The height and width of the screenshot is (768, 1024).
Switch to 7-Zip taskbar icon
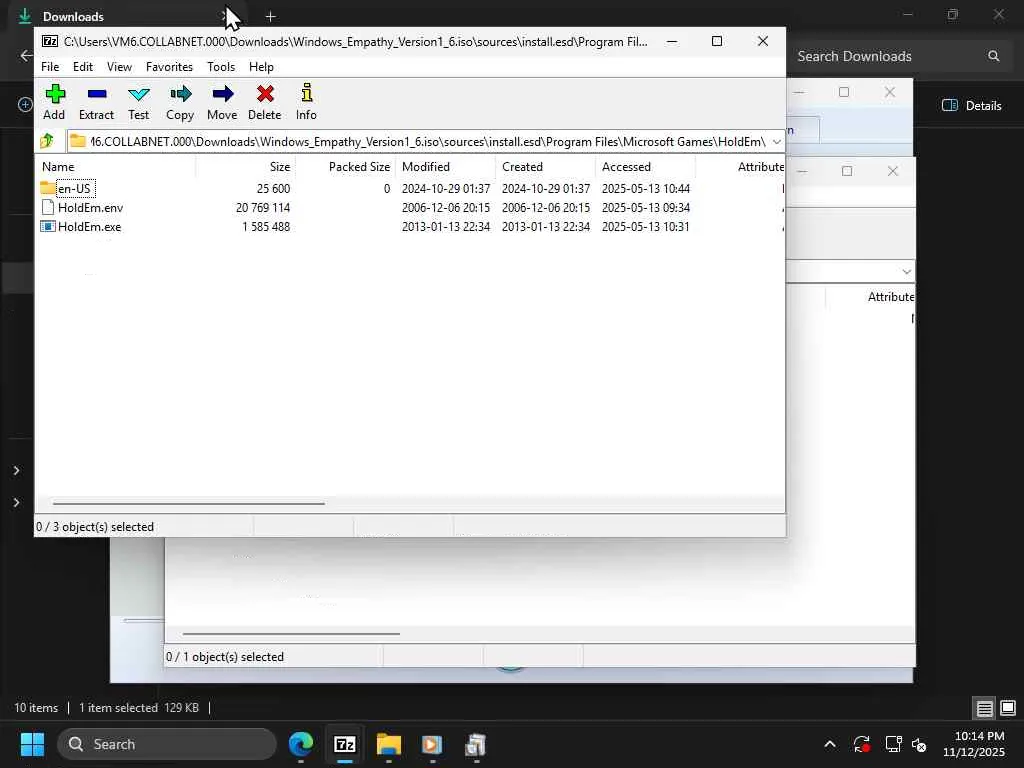click(345, 744)
